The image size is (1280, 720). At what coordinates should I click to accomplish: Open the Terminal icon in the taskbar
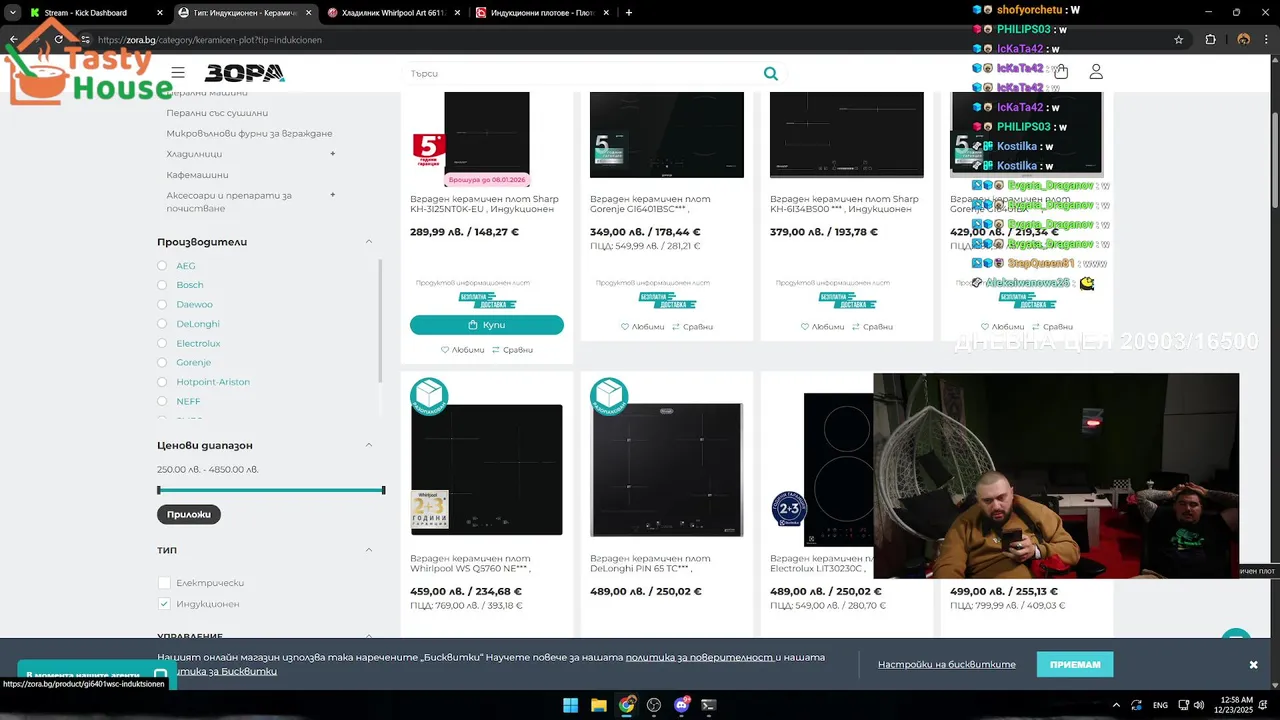(x=709, y=705)
